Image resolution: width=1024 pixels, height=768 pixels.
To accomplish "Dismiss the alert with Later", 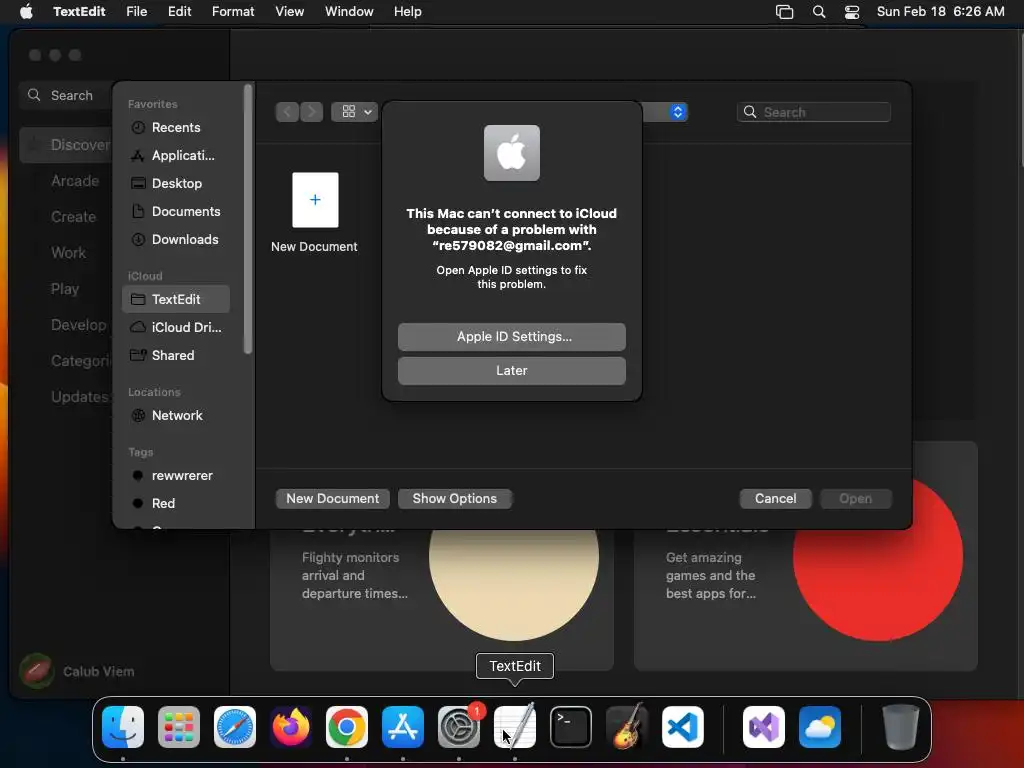I will point(512,371).
